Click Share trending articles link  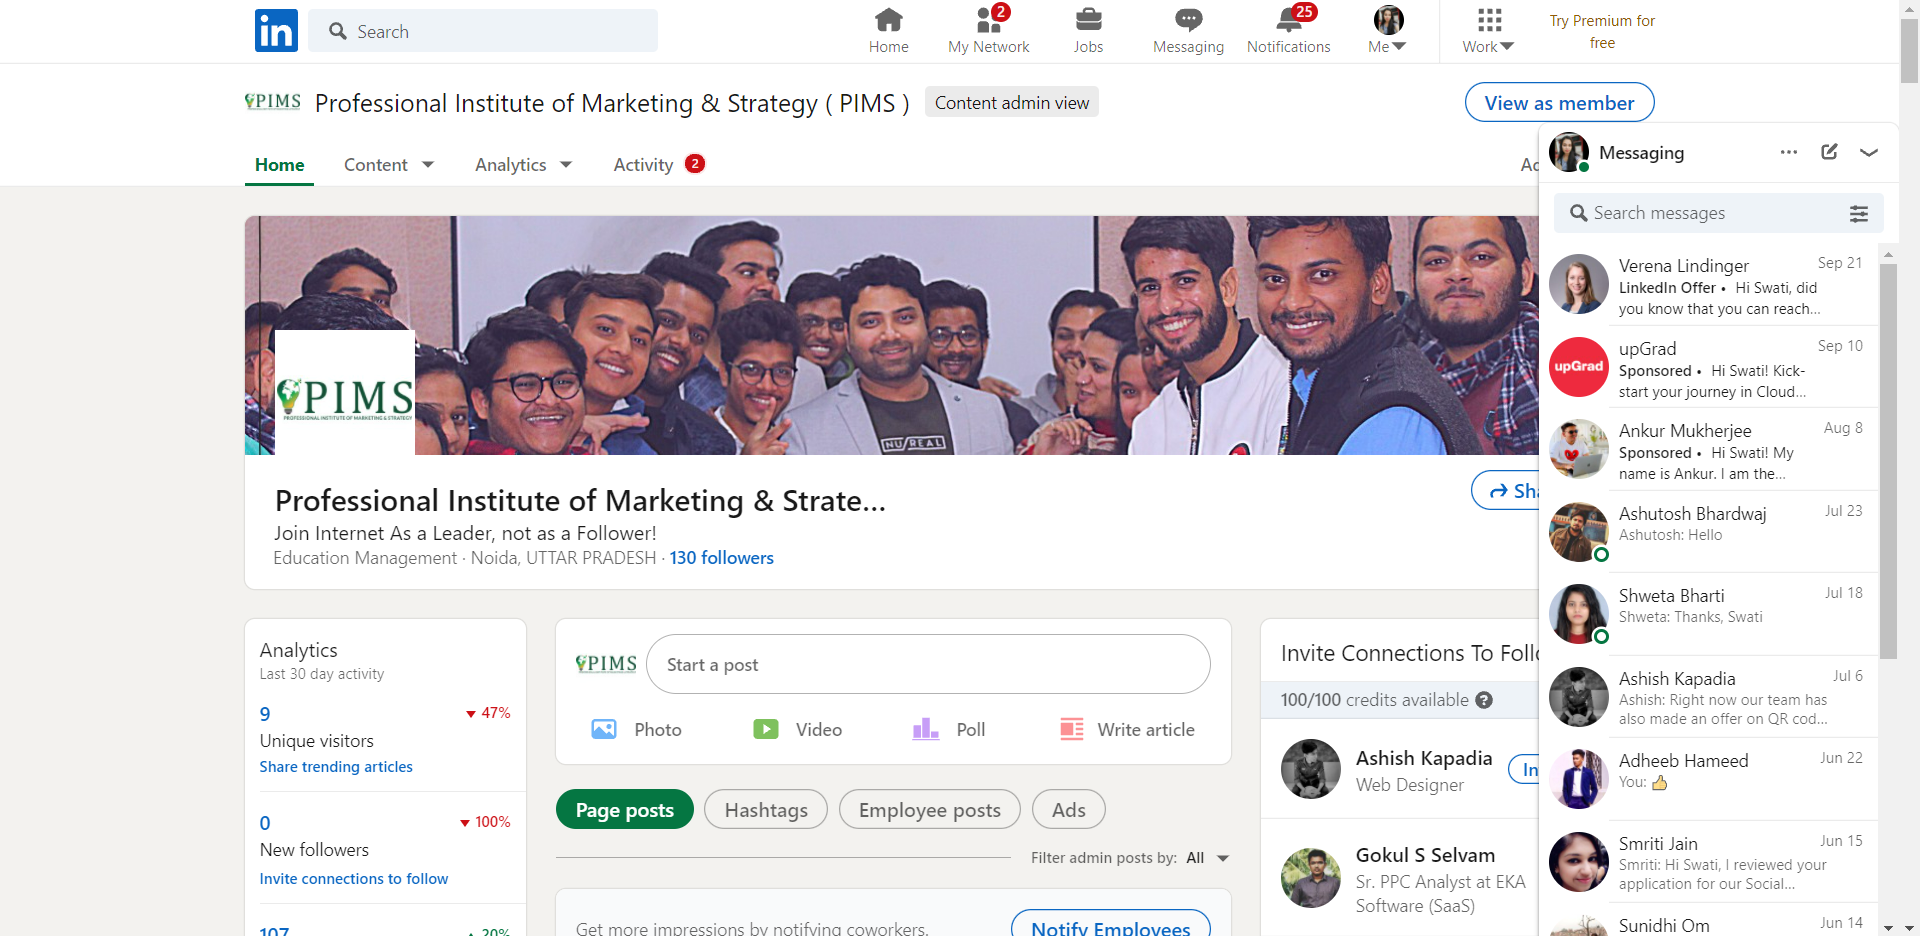336,767
